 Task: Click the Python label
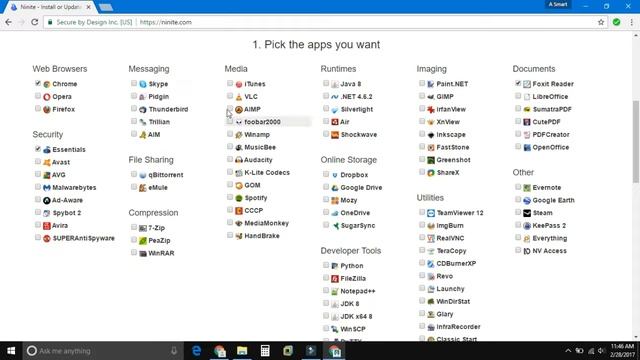point(352,266)
